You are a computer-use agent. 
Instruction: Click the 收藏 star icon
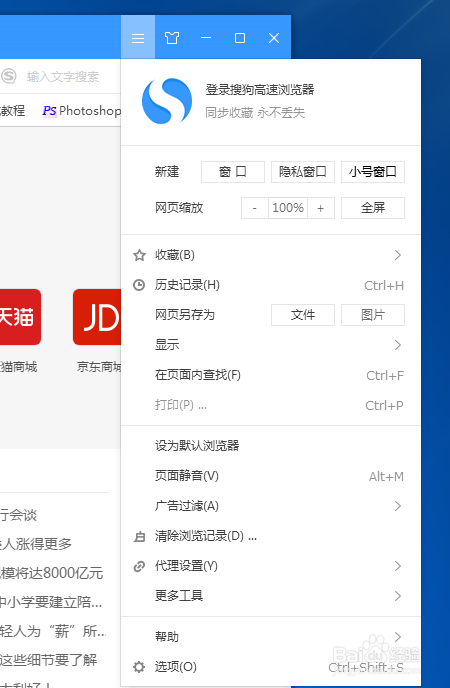coord(139,255)
